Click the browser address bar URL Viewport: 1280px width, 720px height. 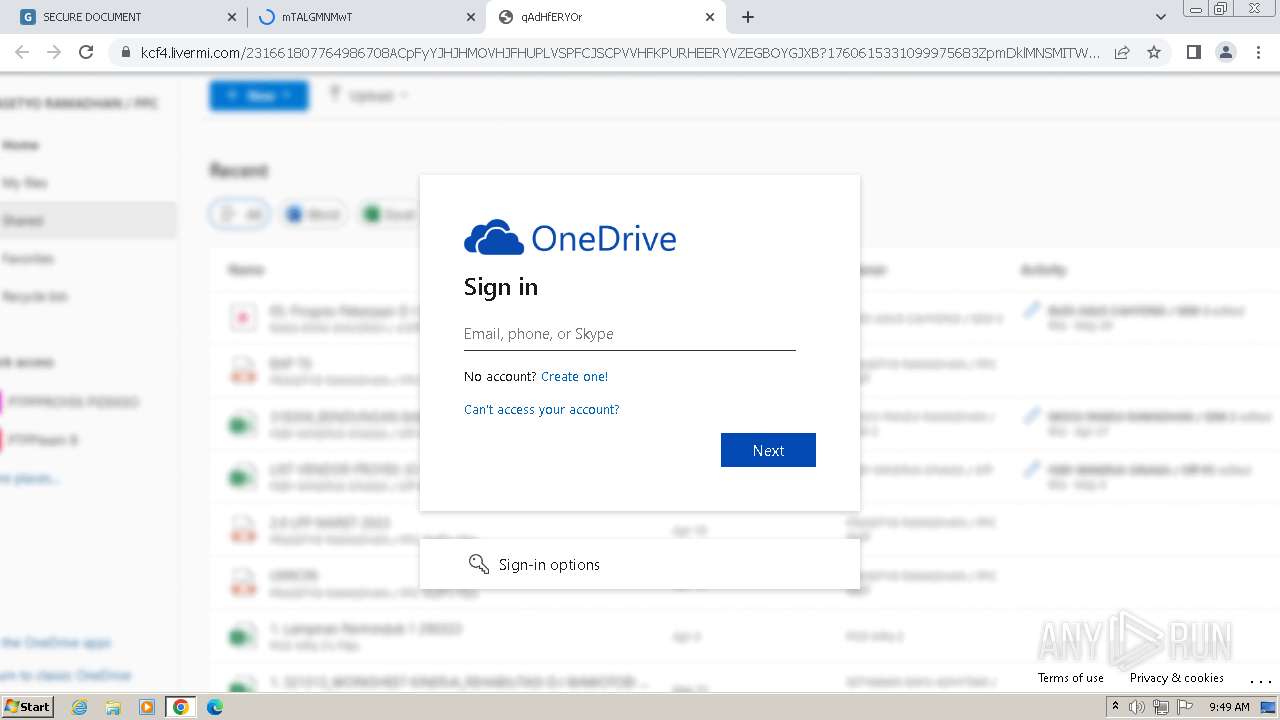click(x=620, y=53)
